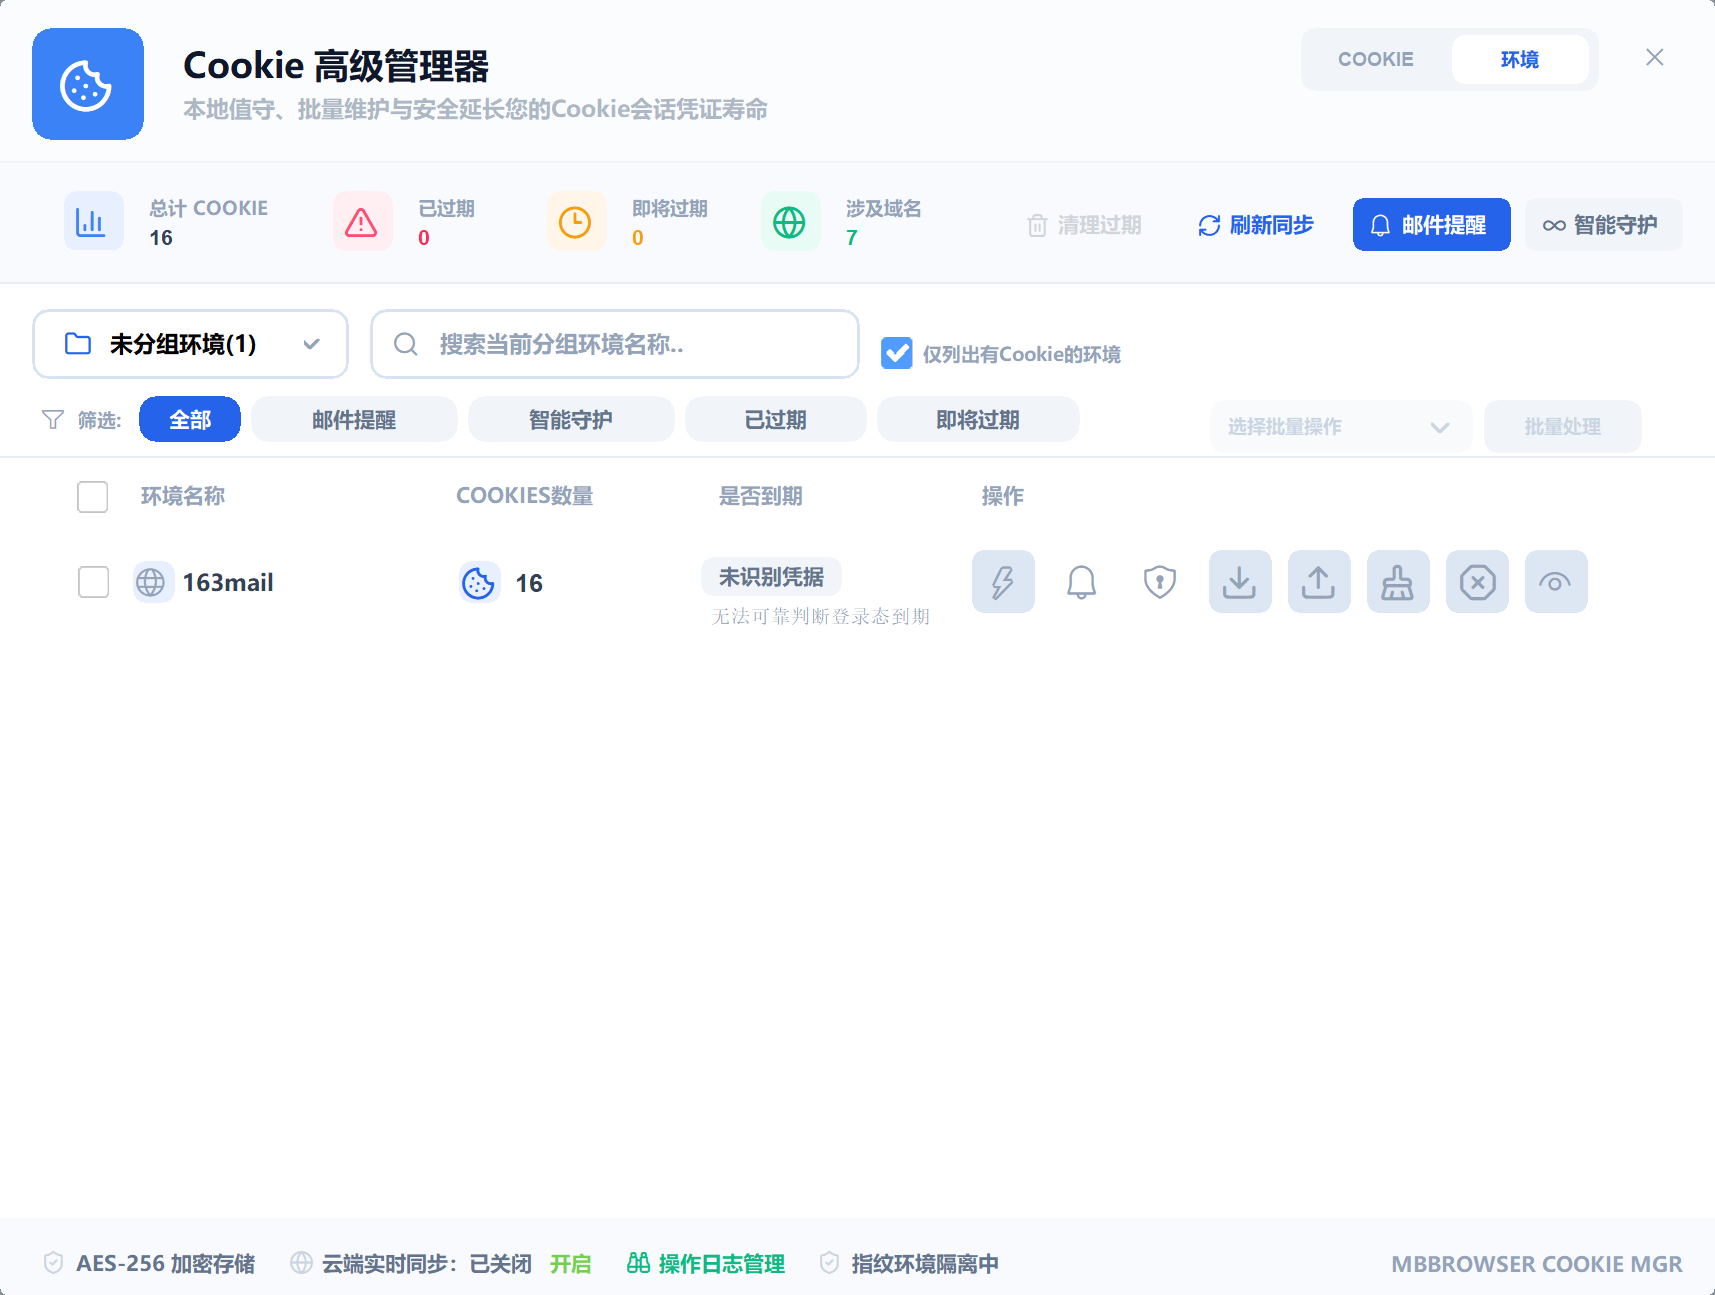
Task: Click the blue cookie app logo
Action: 88,84
